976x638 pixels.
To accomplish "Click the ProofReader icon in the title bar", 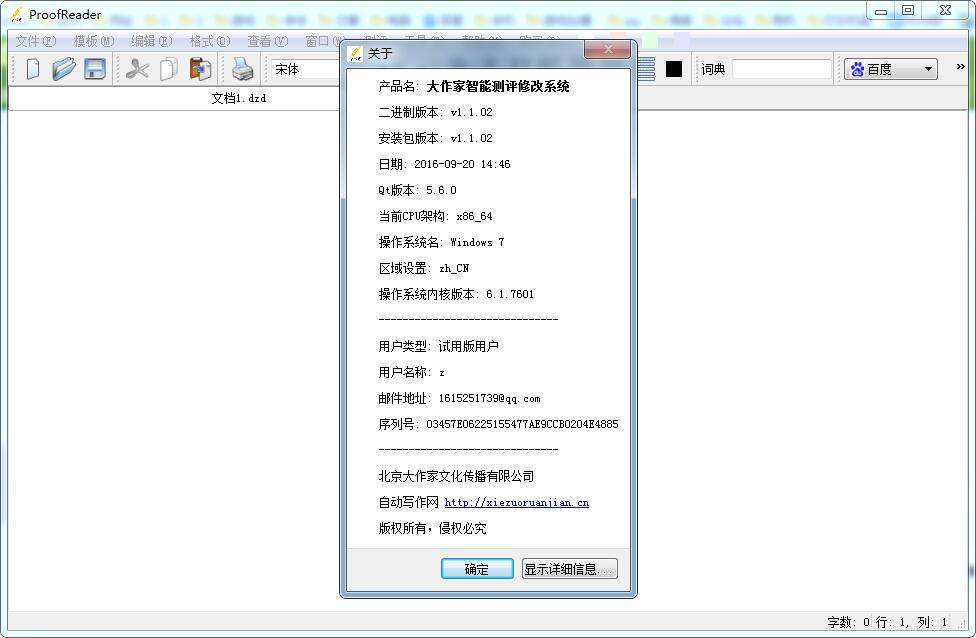I will [x=14, y=14].
